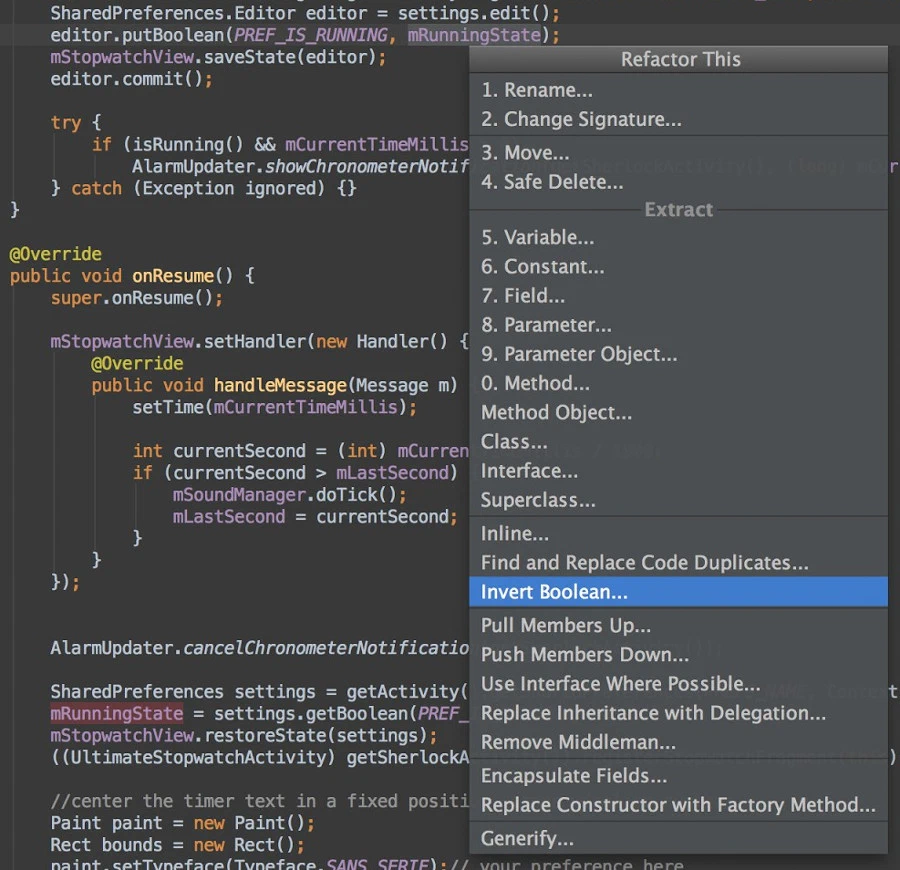Screen dimensions: 900x870
Task: Click @Override annotation above handleMessage
Action: point(137,363)
